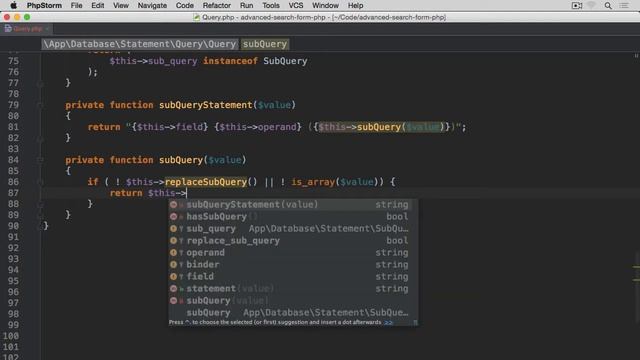This screenshot has height=360, width=640.
Task: Click field icon beside field suggestion
Action: (173, 277)
